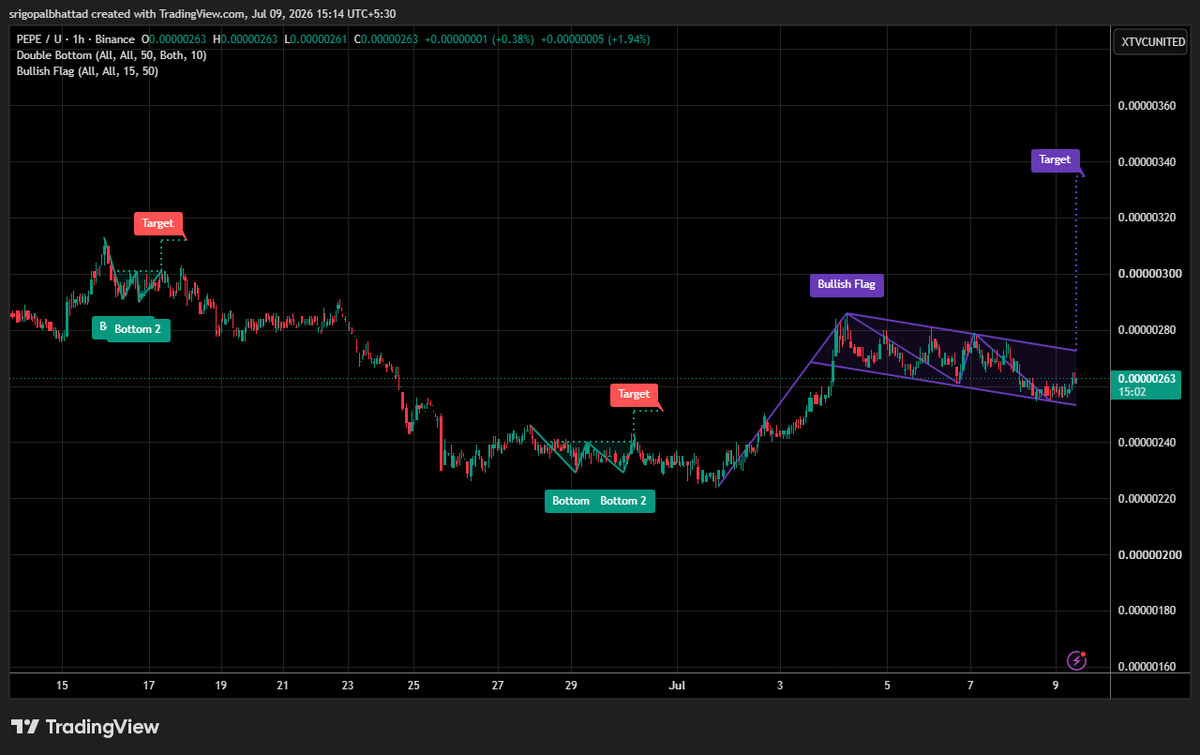Click date 29 on the time axis
Image resolution: width=1200 pixels, height=755 pixels.
(570, 686)
